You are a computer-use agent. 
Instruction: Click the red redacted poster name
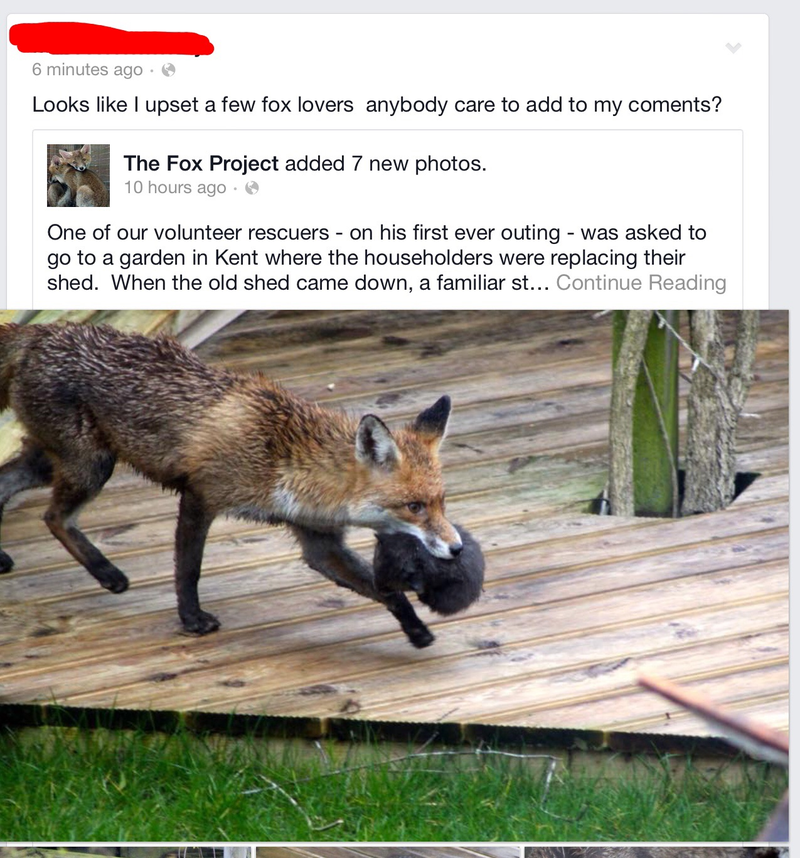coord(112,38)
